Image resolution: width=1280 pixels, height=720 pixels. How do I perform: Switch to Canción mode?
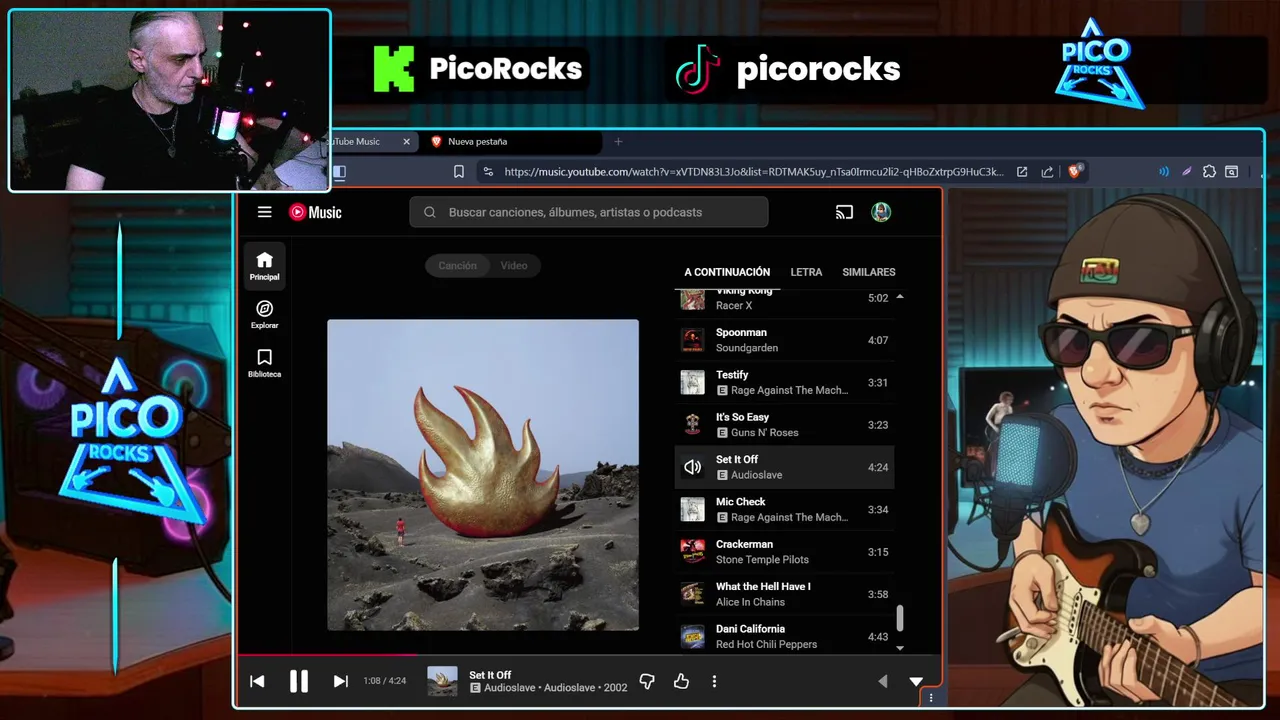(x=457, y=265)
